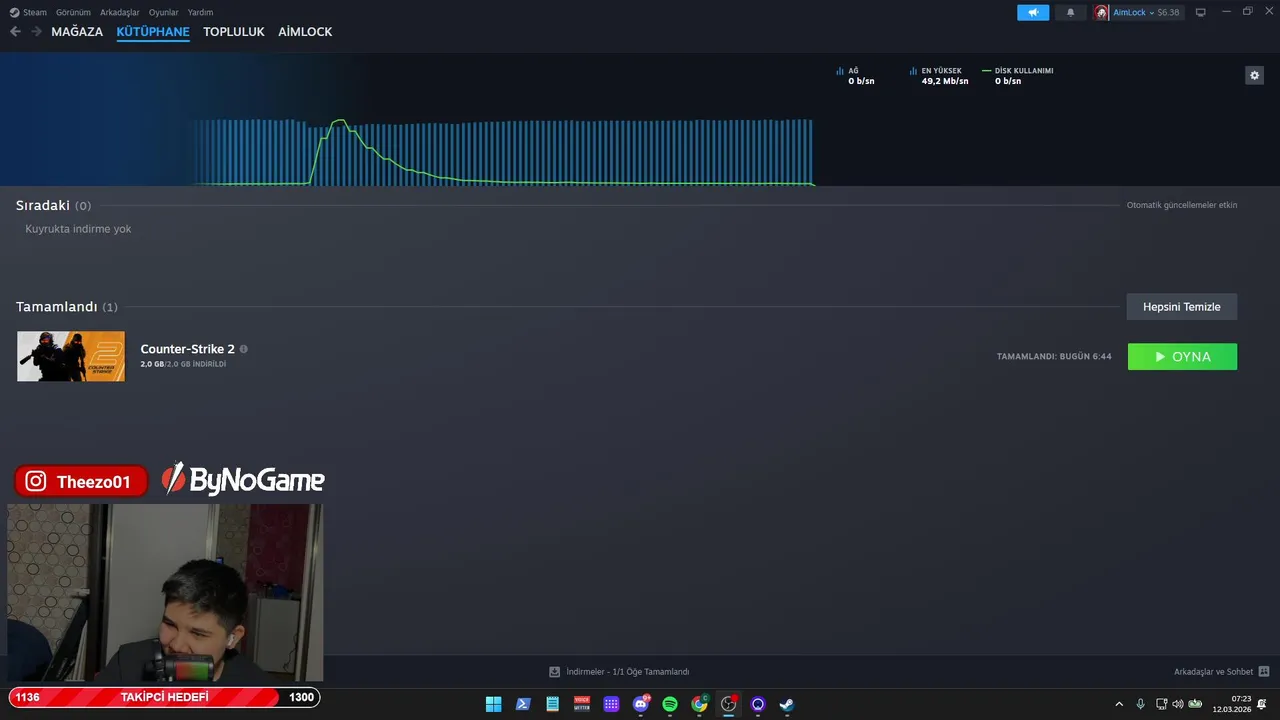The height and width of the screenshot is (720, 1280).
Task: Open the Oyunlar menu
Action: [164, 12]
